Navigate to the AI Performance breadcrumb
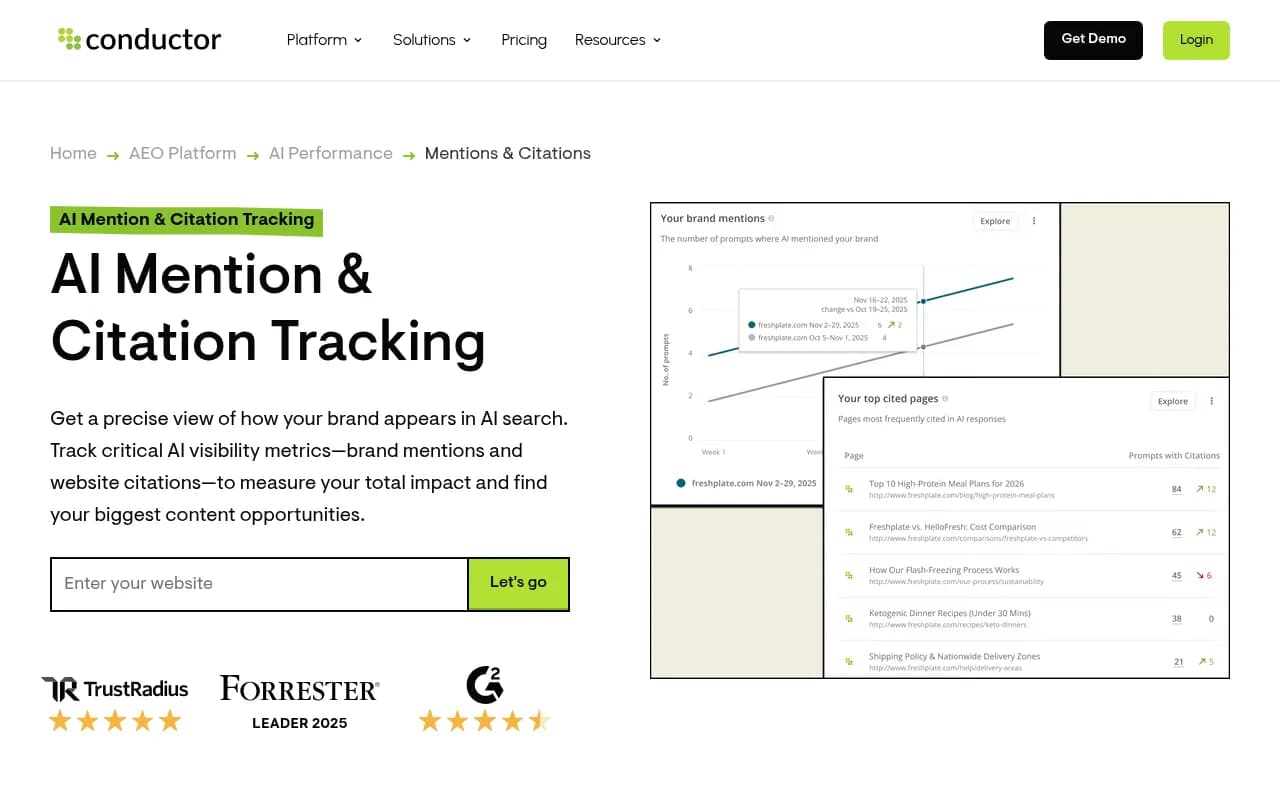The width and height of the screenshot is (1280, 800). pos(331,153)
